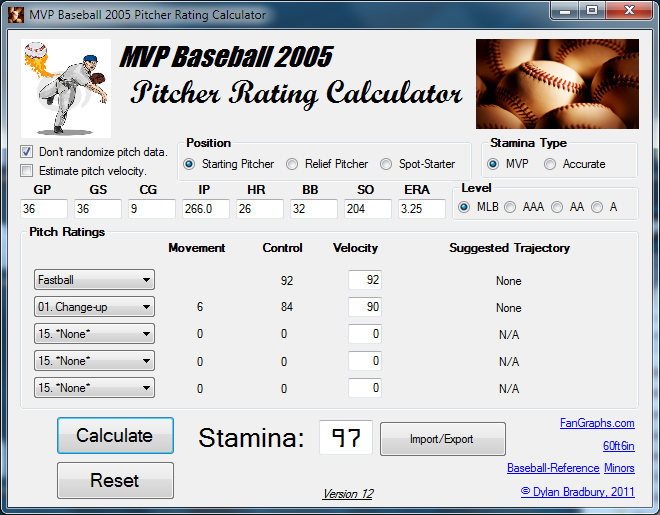Screen dimensions: 660x515
Task: Open Import/Export dialog
Action: (x=442, y=439)
